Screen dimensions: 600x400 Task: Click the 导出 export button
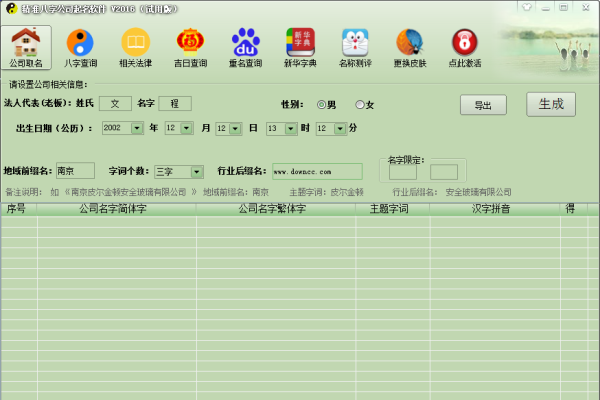(x=483, y=105)
